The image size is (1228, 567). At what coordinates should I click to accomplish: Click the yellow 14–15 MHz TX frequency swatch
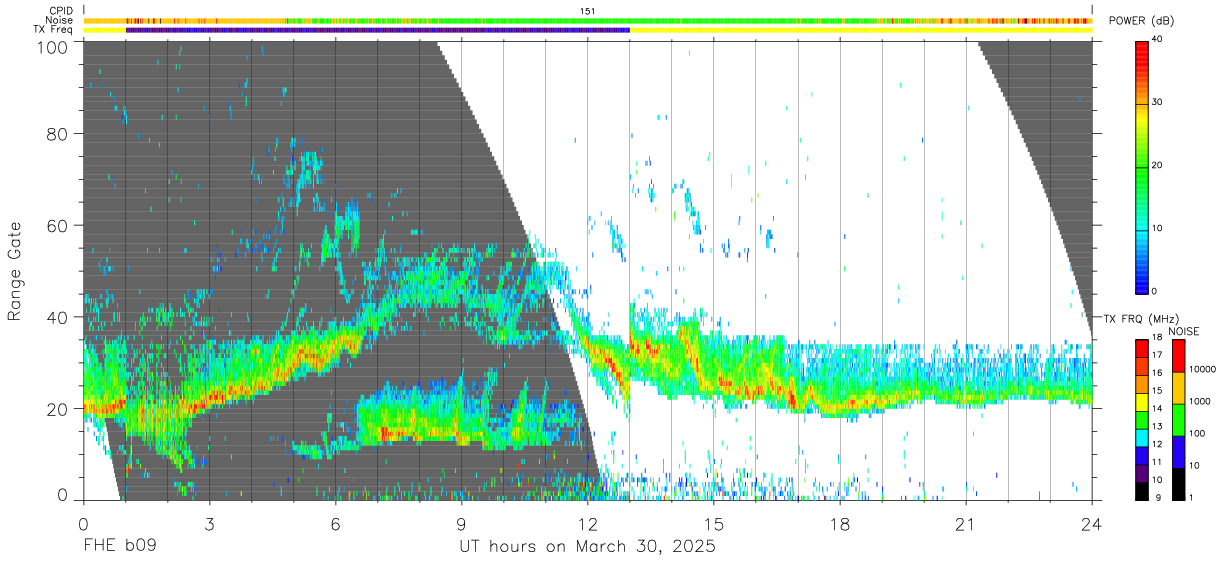pyautogui.click(x=1142, y=401)
